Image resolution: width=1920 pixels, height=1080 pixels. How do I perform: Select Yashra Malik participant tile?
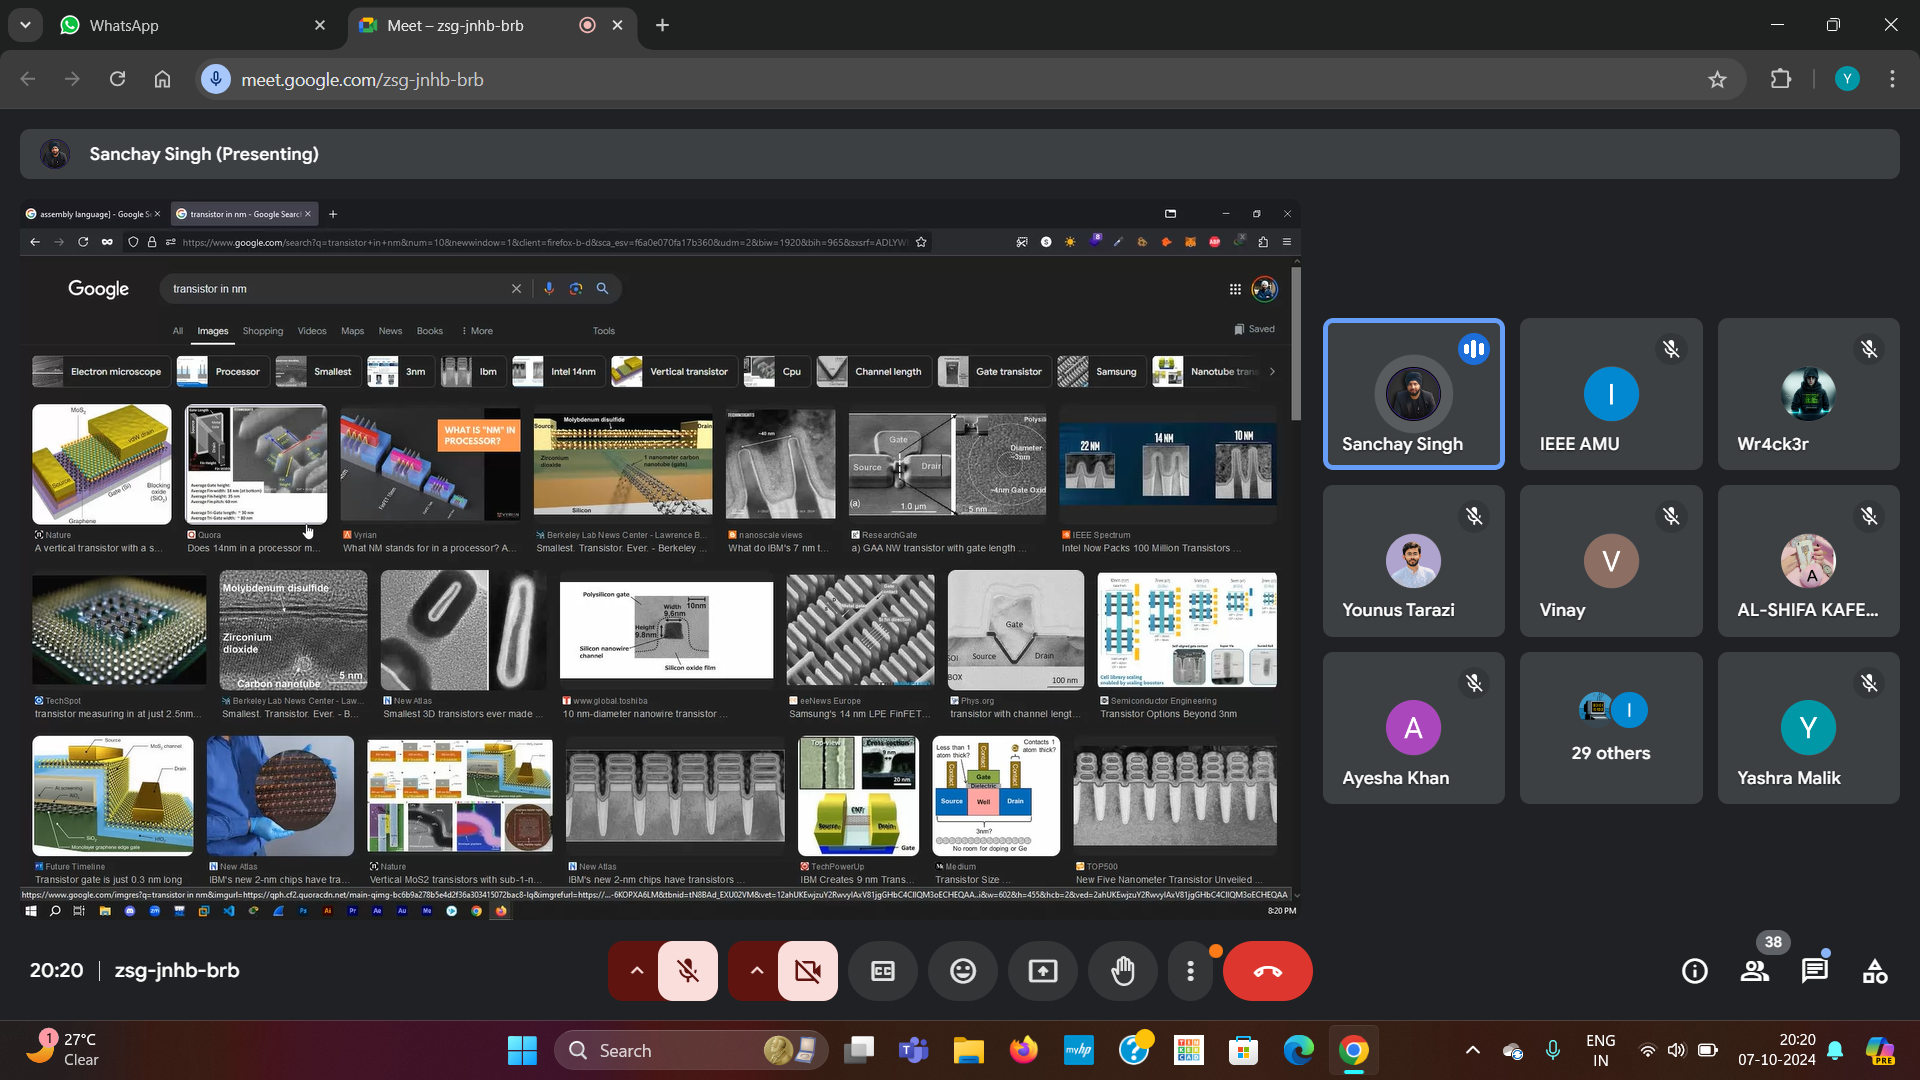(x=1808, y=728)
